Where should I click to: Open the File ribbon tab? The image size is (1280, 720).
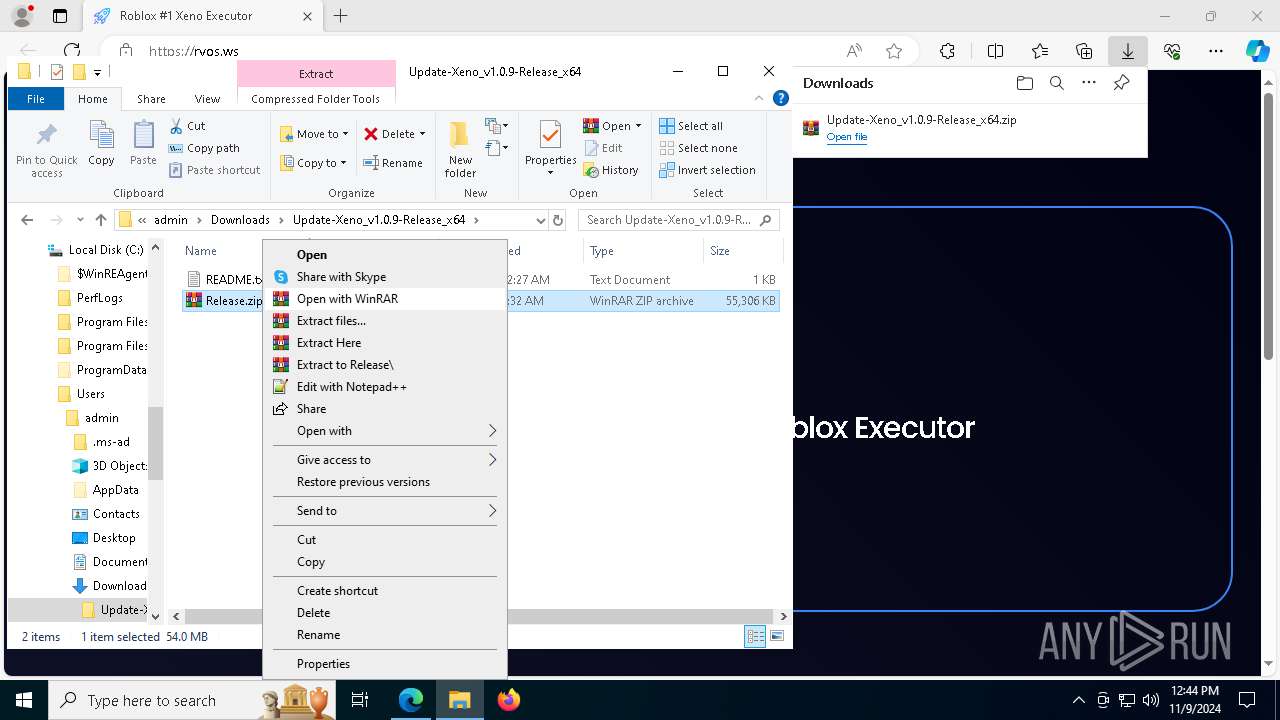pyautogui.click(x=36, y=99)
